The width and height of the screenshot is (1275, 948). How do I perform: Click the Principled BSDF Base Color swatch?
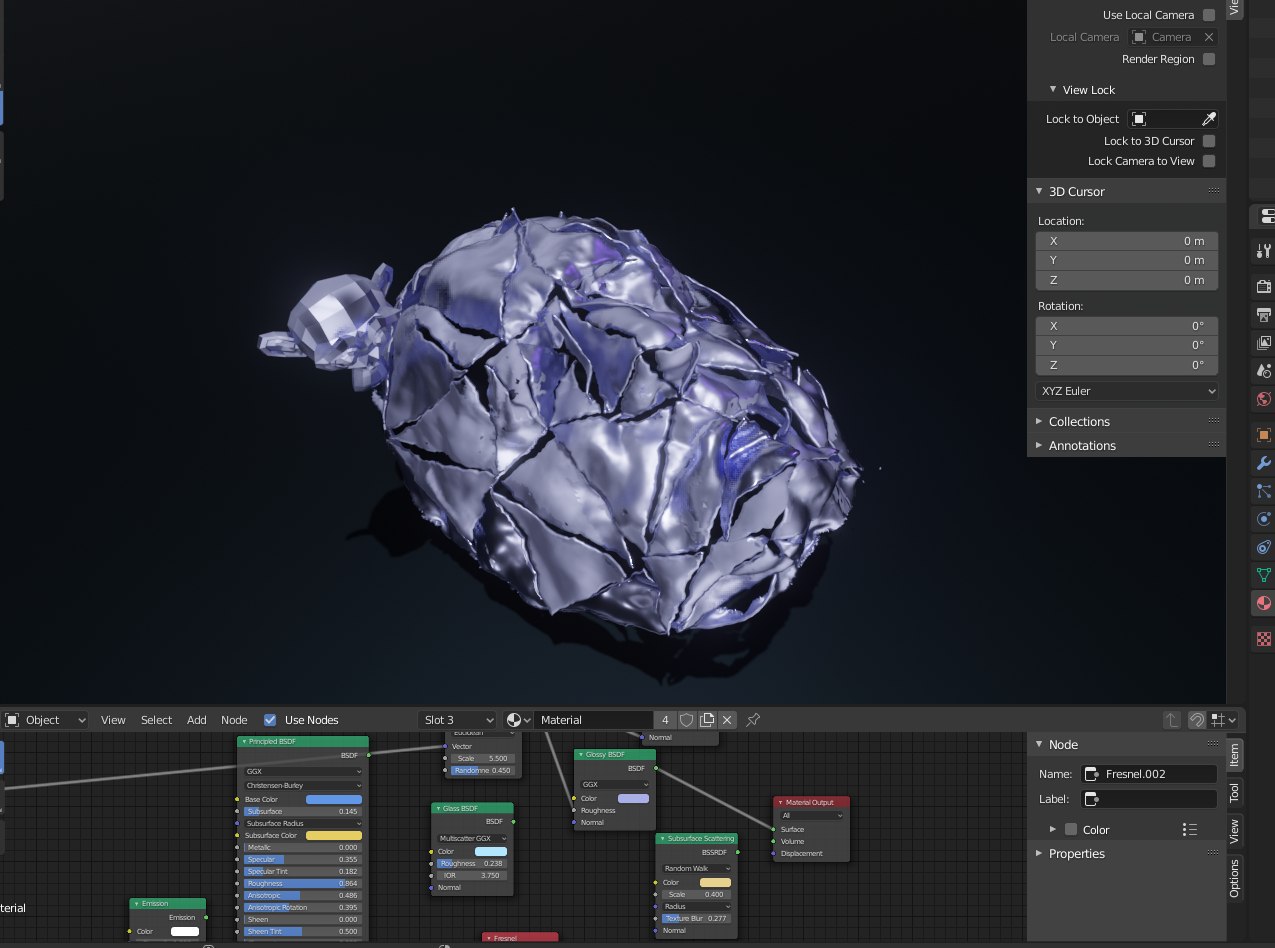pos(333,800)
